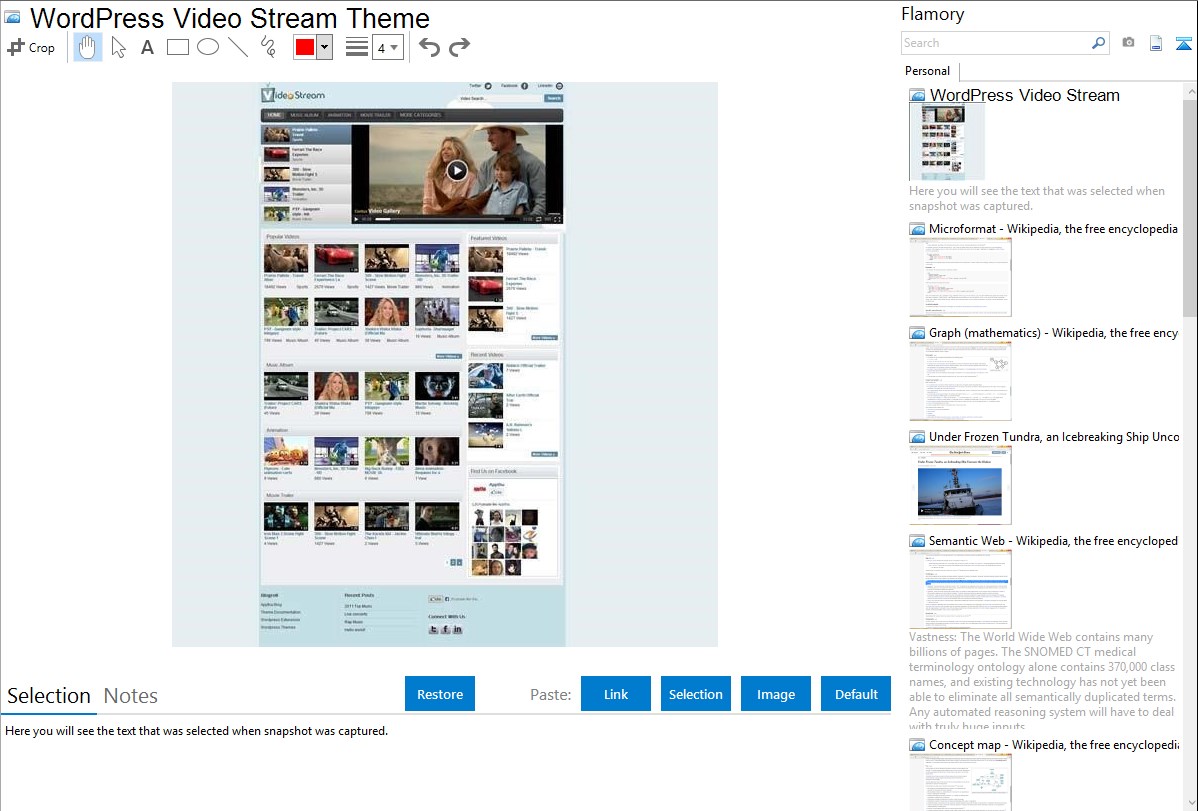Open the Notes tab
The width and height of the screenshot is (1198, 811).
131,696
